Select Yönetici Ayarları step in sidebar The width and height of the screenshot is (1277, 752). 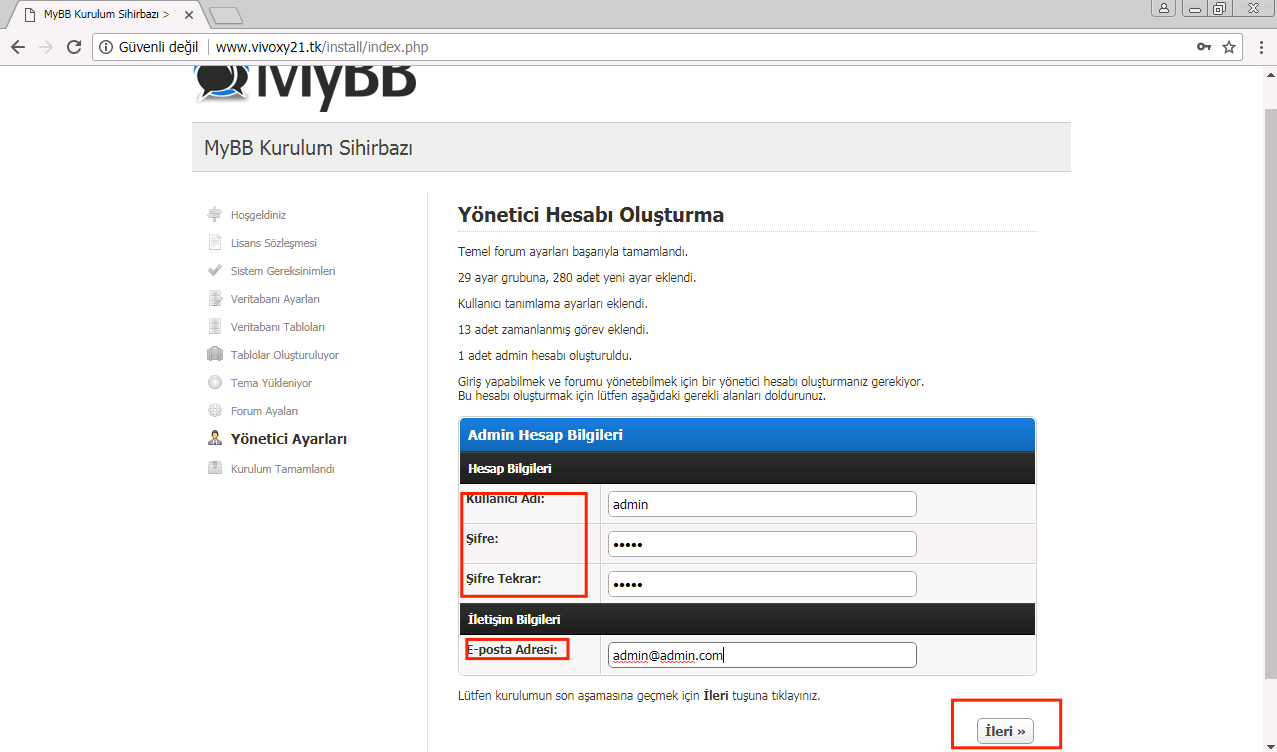(x=289, y=439)
